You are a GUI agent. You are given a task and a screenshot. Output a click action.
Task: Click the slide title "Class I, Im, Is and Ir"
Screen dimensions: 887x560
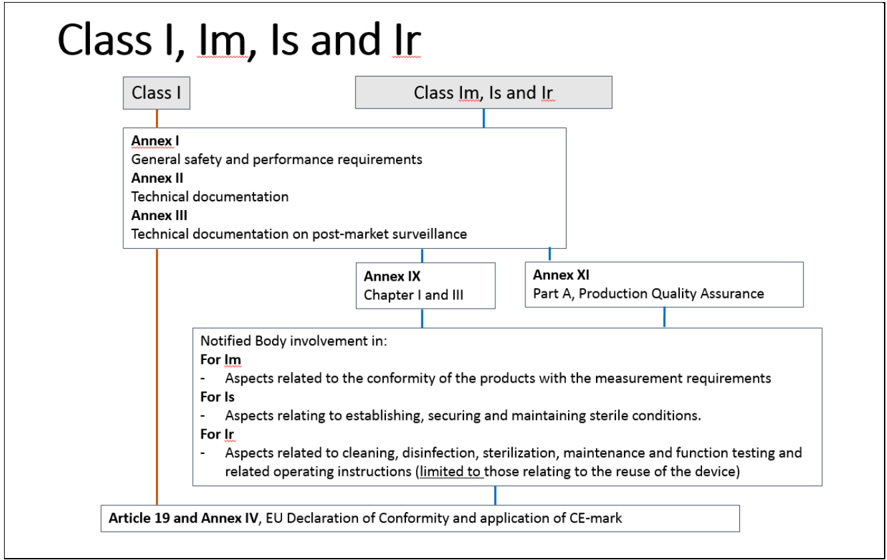(239, 41)
